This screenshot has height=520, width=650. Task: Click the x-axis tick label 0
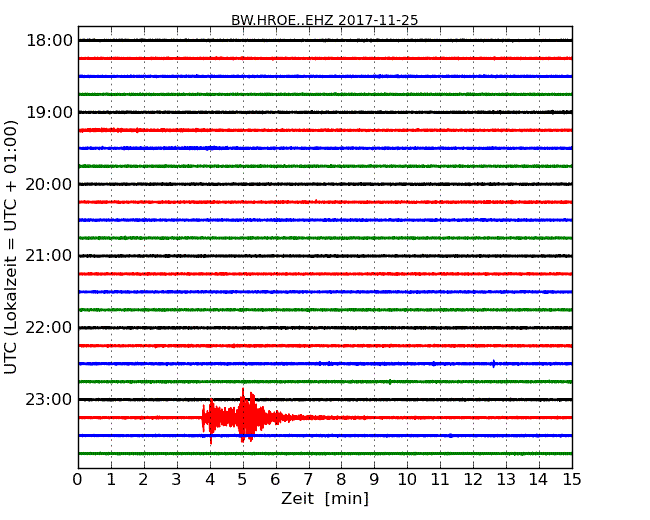[78, 480]
